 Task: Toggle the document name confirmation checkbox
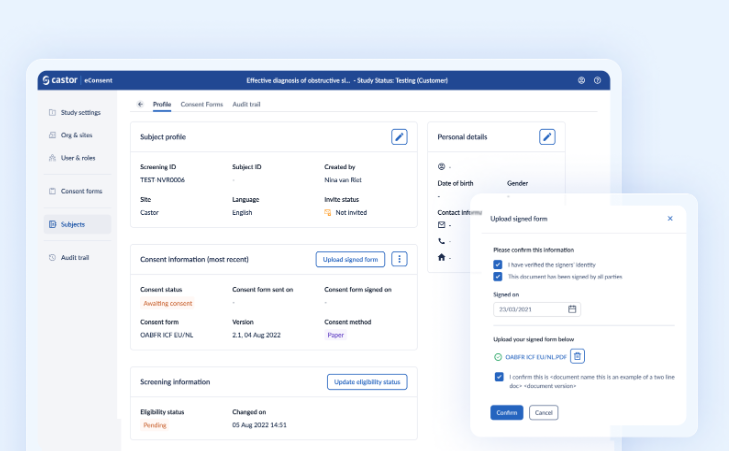pyautogui.click(x=498, y=377)
